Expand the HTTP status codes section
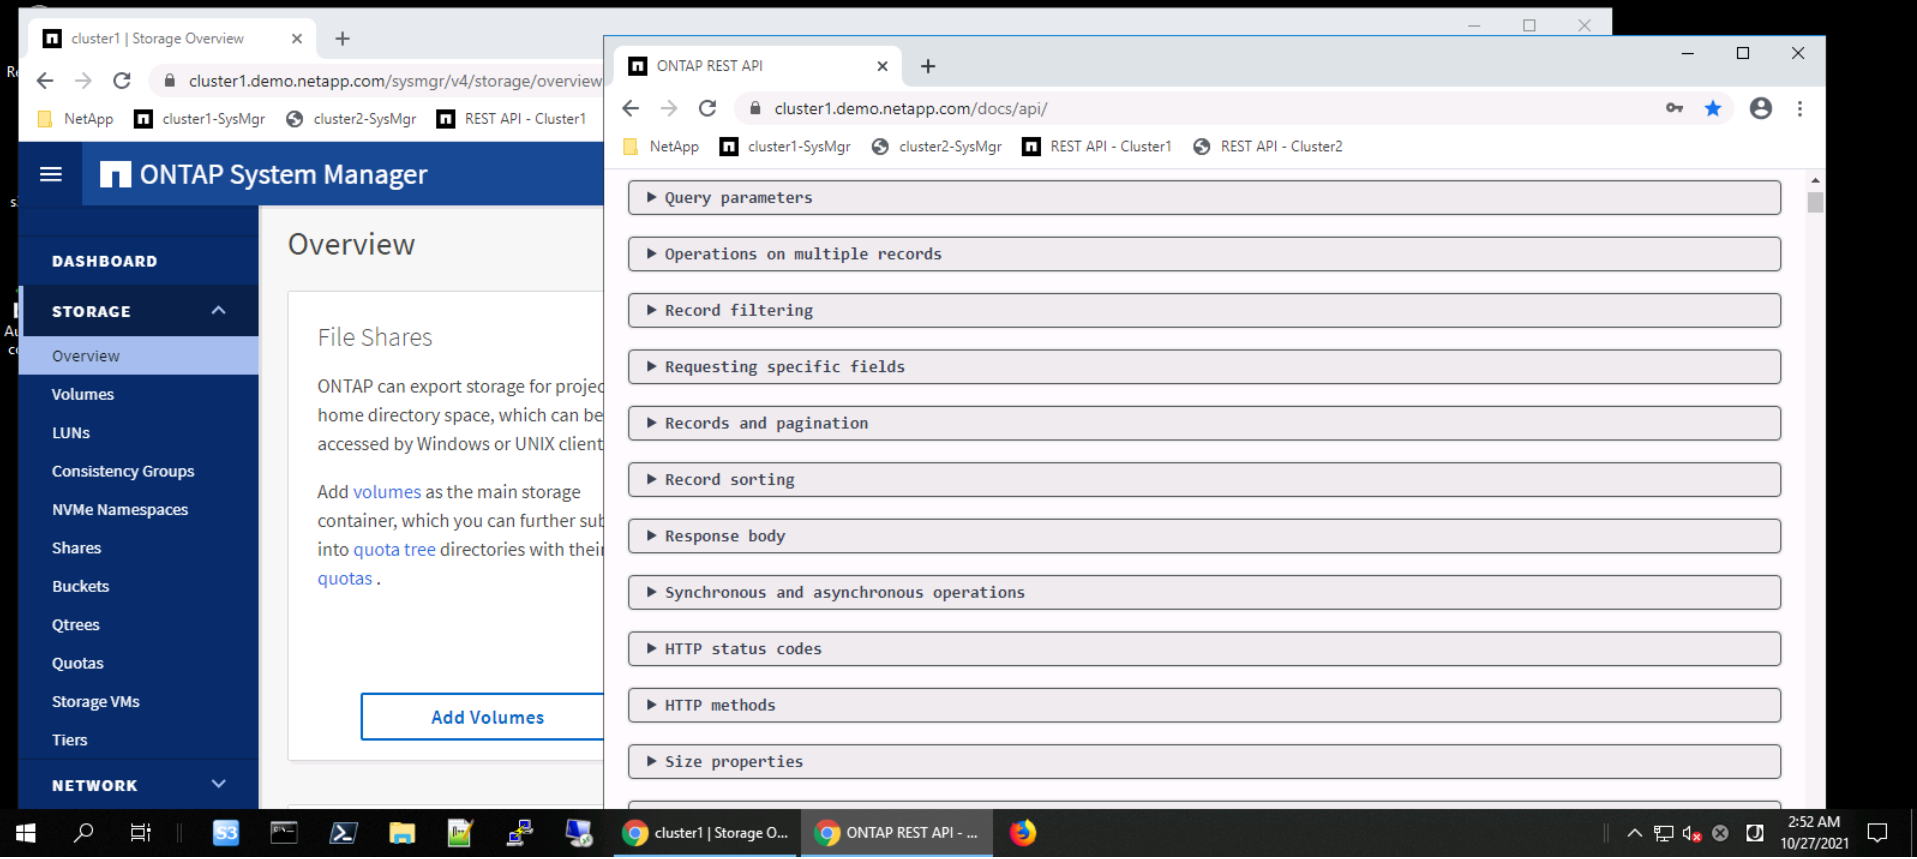This screenshot has width=1917, height=859. click(1204, 648)
